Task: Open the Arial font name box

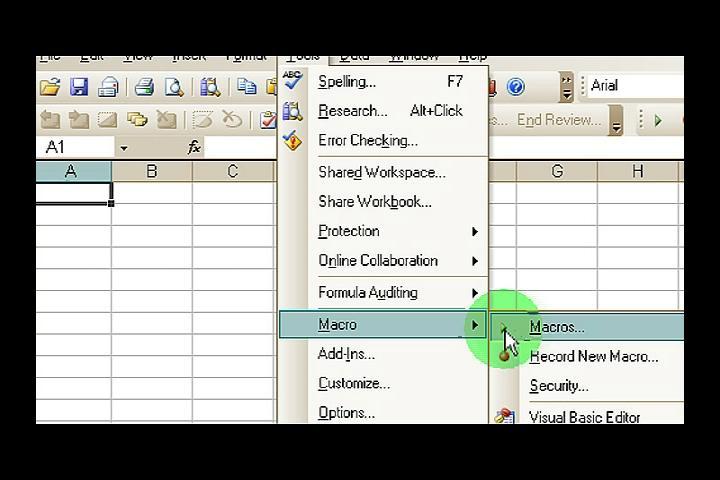Action: [x=636, y=86]
